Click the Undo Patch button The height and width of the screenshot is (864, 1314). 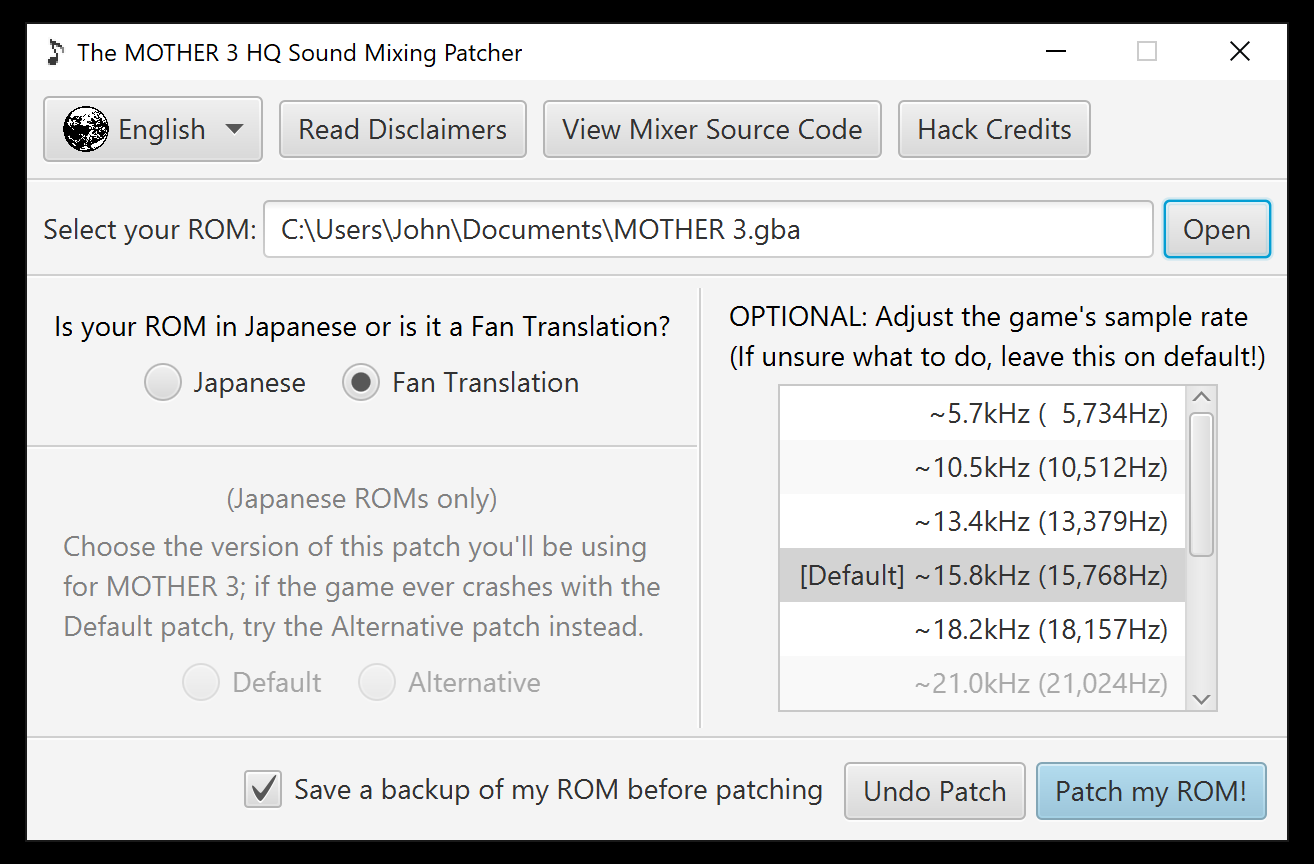[x=935, y=791]
